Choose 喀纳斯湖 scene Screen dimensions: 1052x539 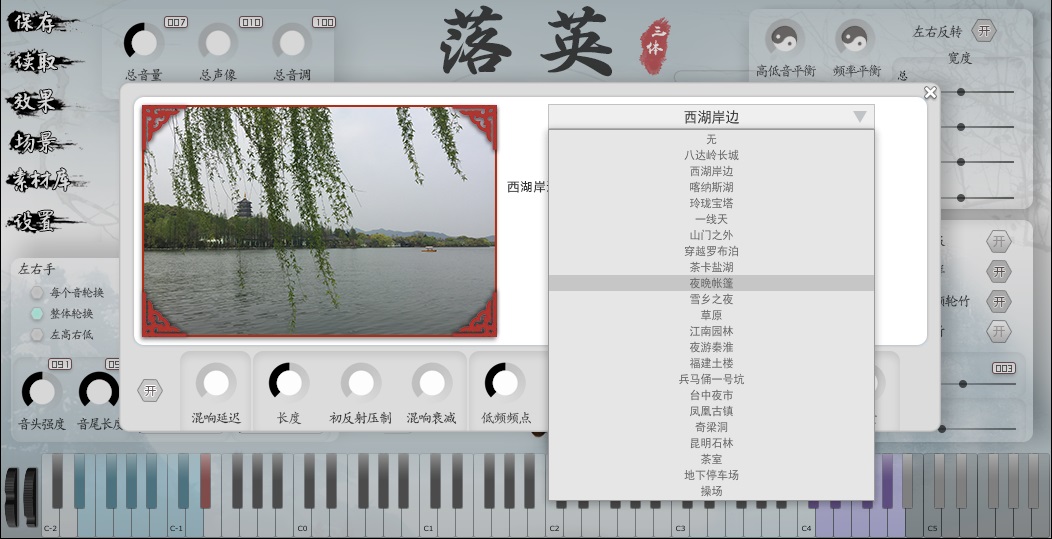pyautogui.click(x=711, y=187)
